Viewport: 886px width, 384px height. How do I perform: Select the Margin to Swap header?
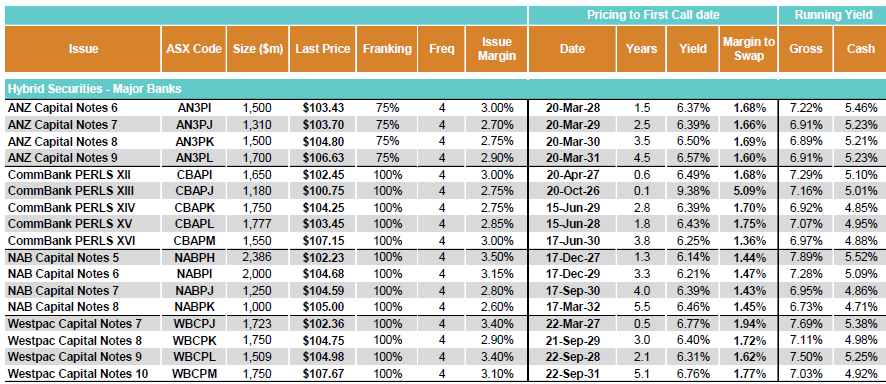[748, 49]
